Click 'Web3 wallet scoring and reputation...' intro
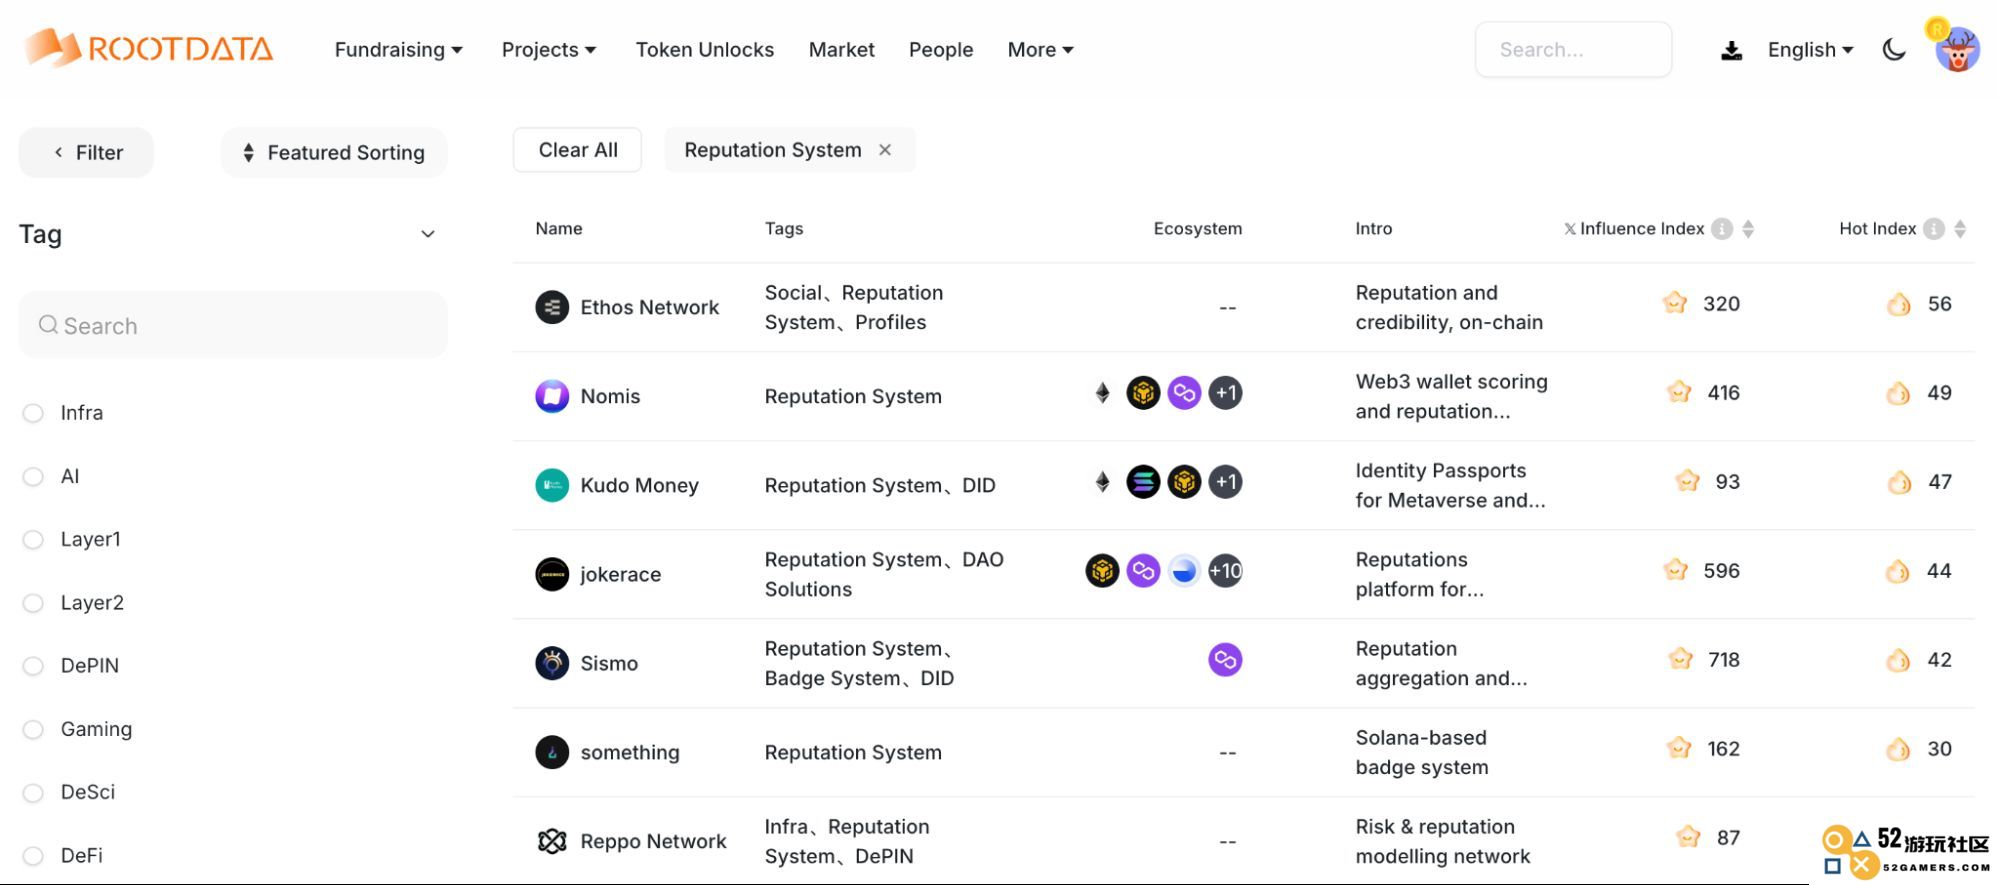The image size is (1999, 885). (x=1451, y=396)
